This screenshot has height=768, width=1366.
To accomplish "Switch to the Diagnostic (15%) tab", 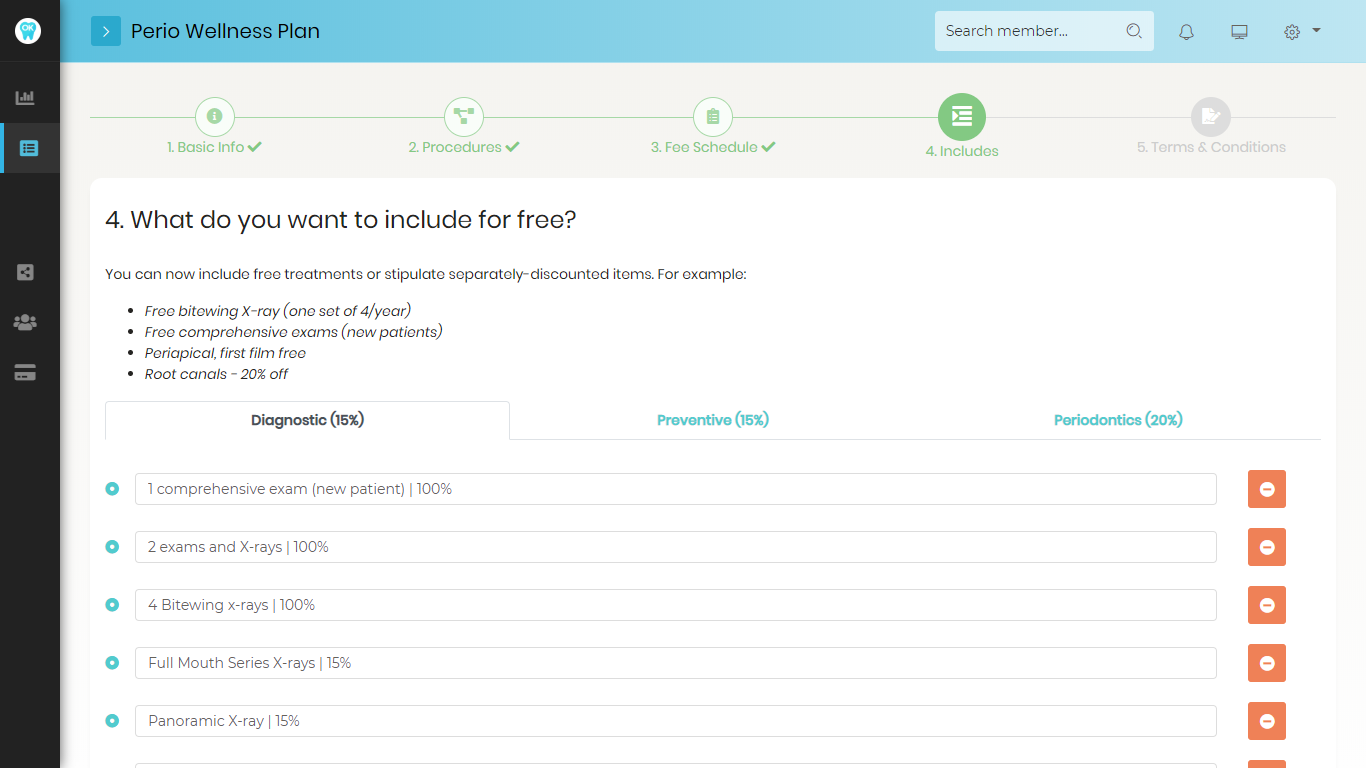I will [x=307, y=420].
